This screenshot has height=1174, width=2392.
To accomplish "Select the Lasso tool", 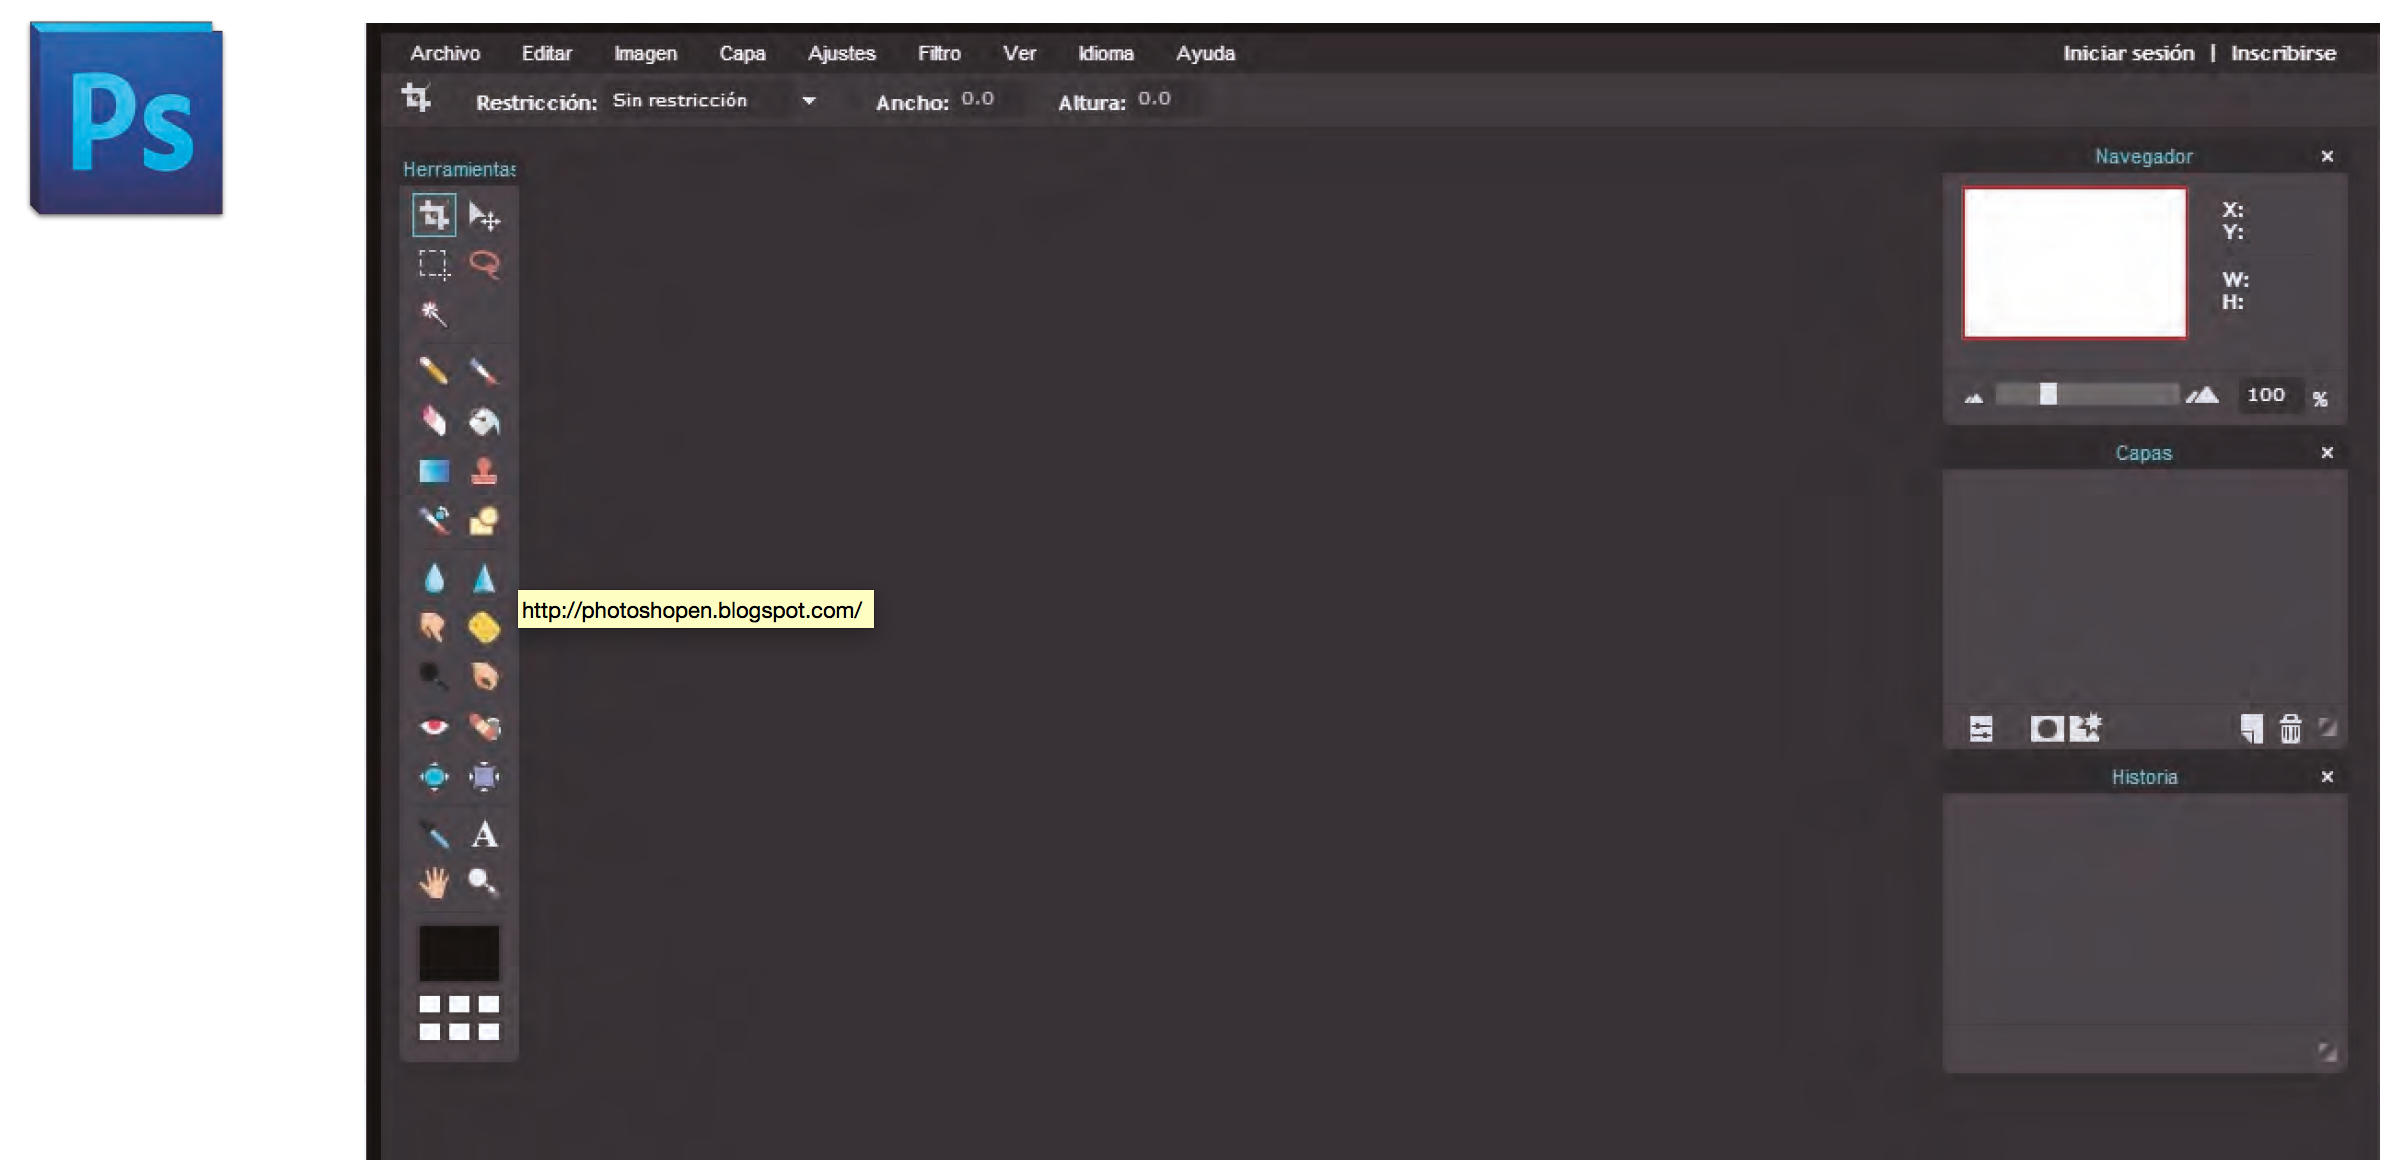I will [484, 264].
